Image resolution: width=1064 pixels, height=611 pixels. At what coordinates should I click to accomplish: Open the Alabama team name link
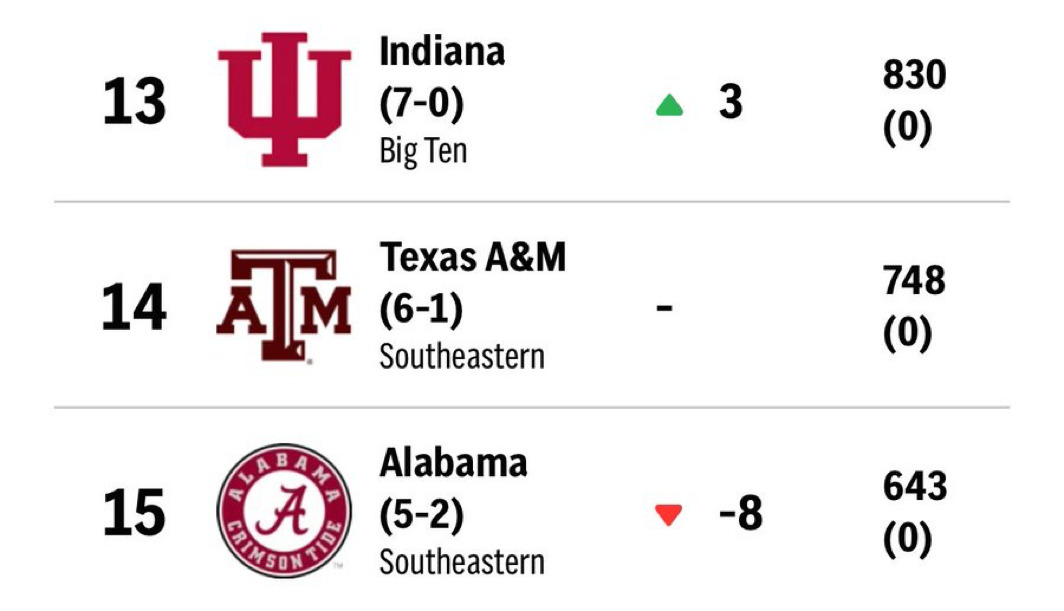tap(453, 463)
